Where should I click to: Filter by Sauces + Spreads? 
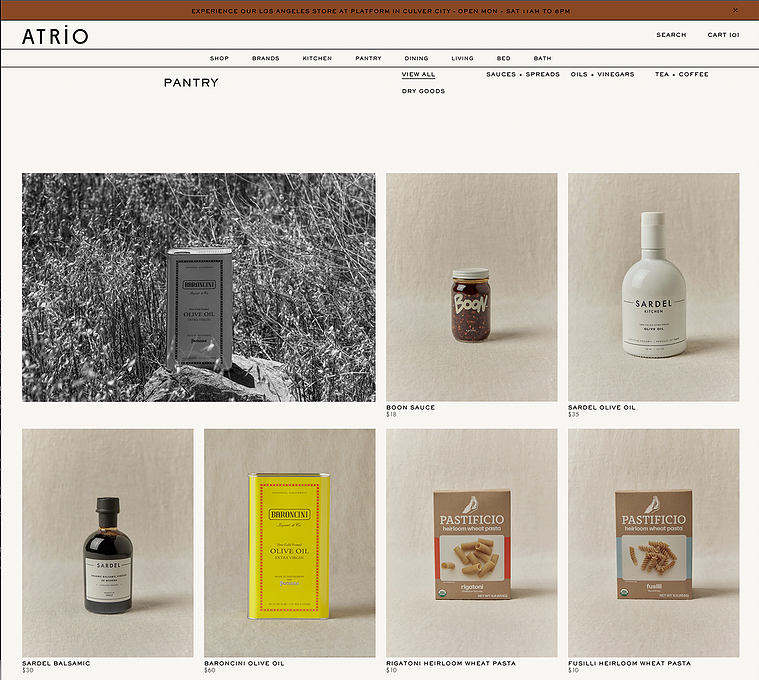523,75
